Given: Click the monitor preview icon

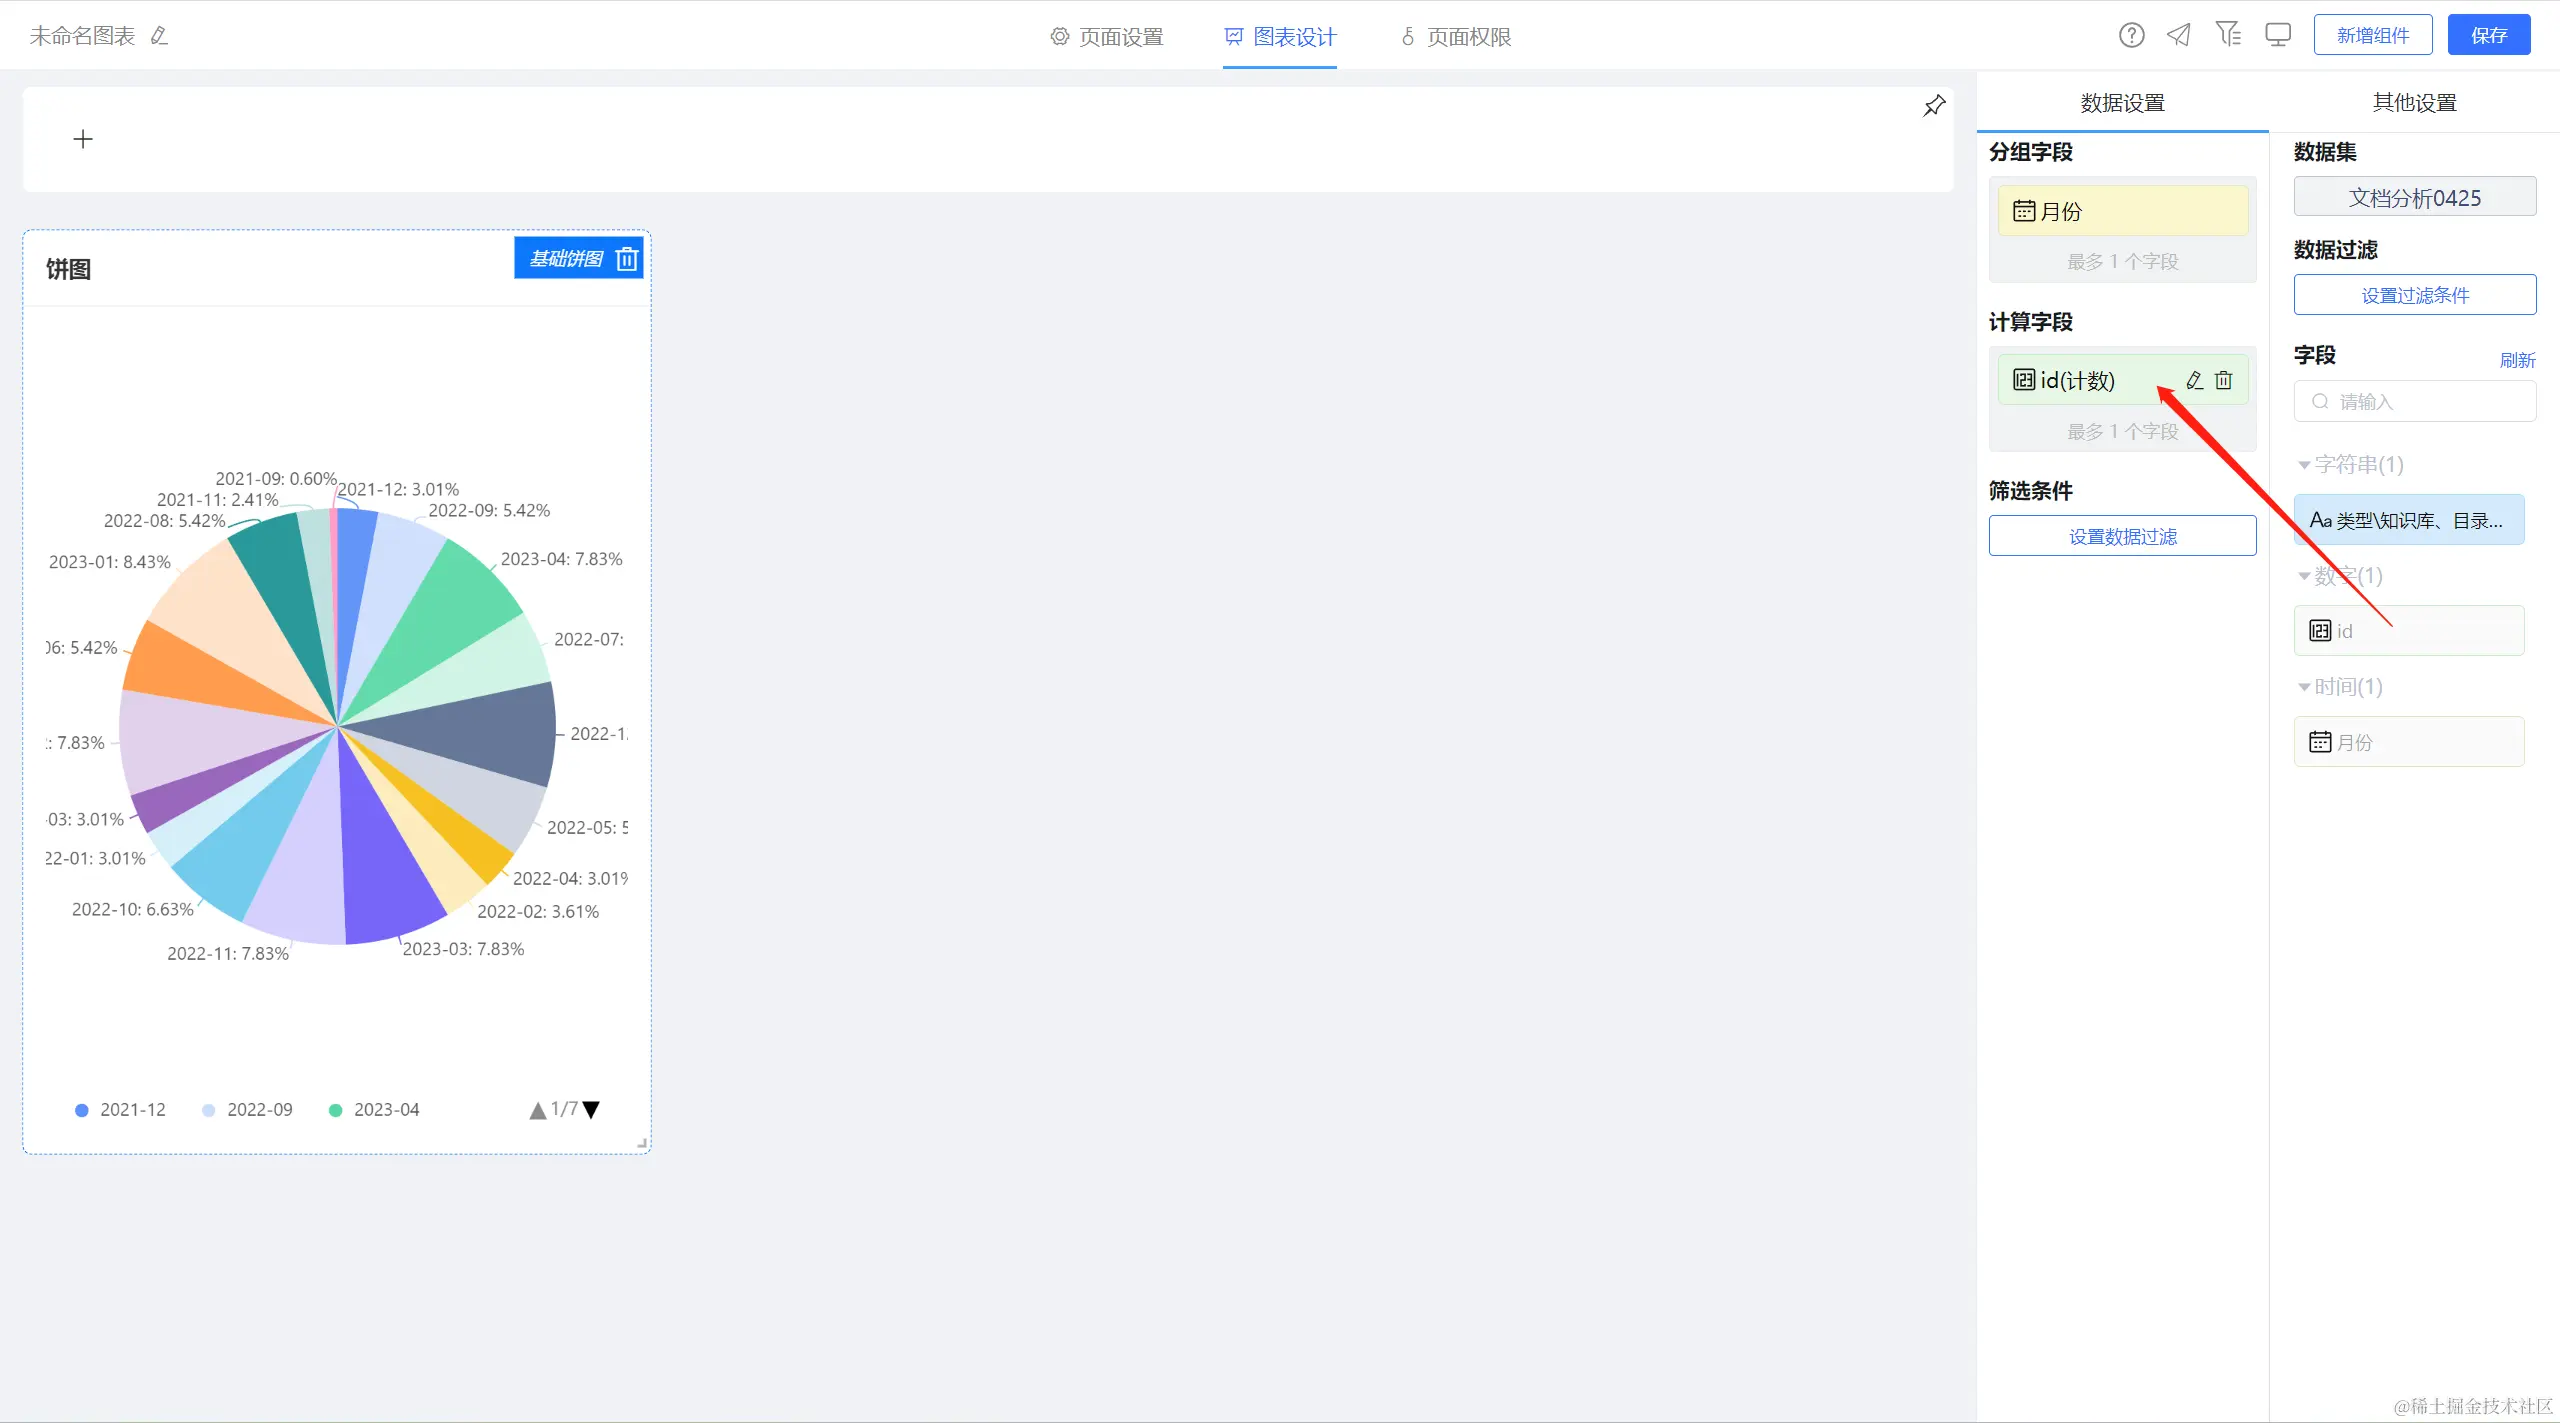Looking at the screenshot, I should [x=2278, y=36].
